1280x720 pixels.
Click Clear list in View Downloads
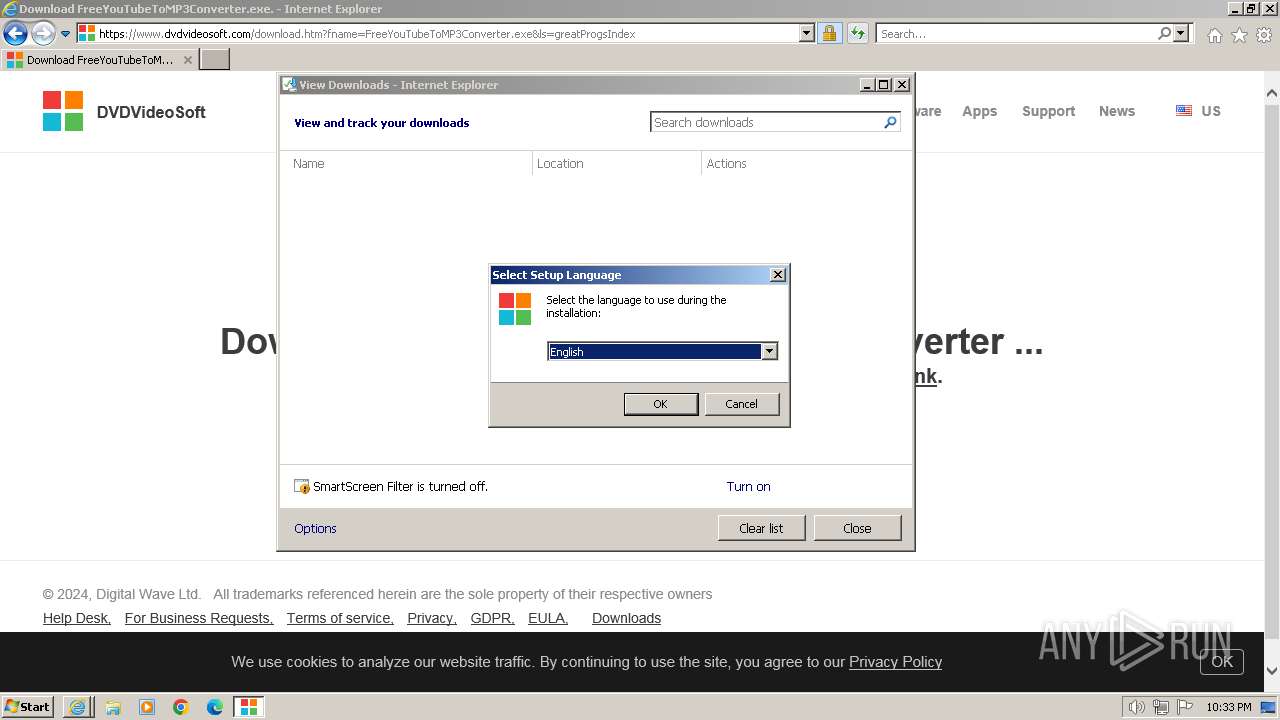click(761, 528)
